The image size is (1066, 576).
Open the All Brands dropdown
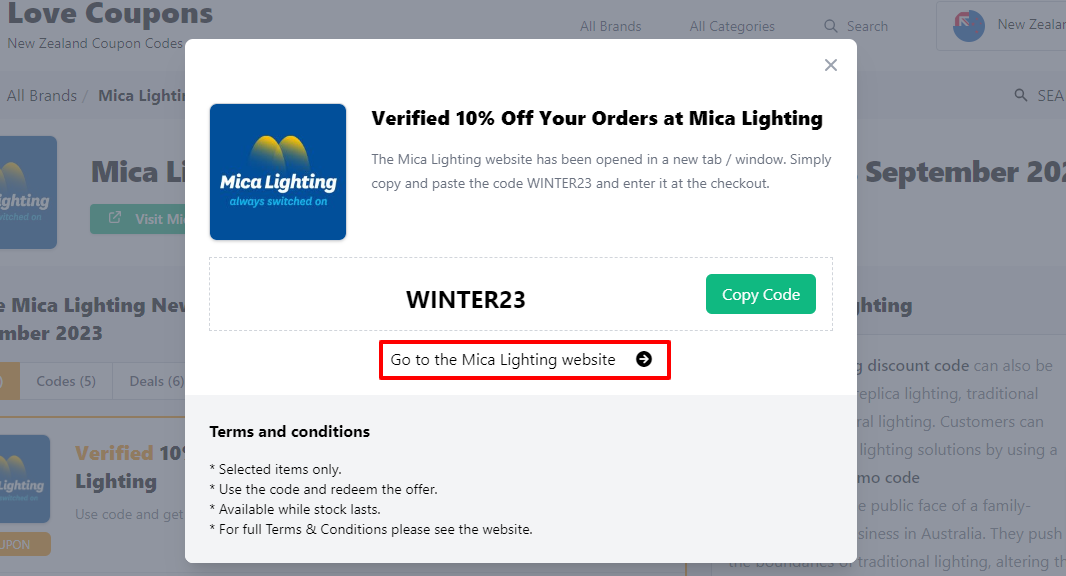(x=610, y=26)
